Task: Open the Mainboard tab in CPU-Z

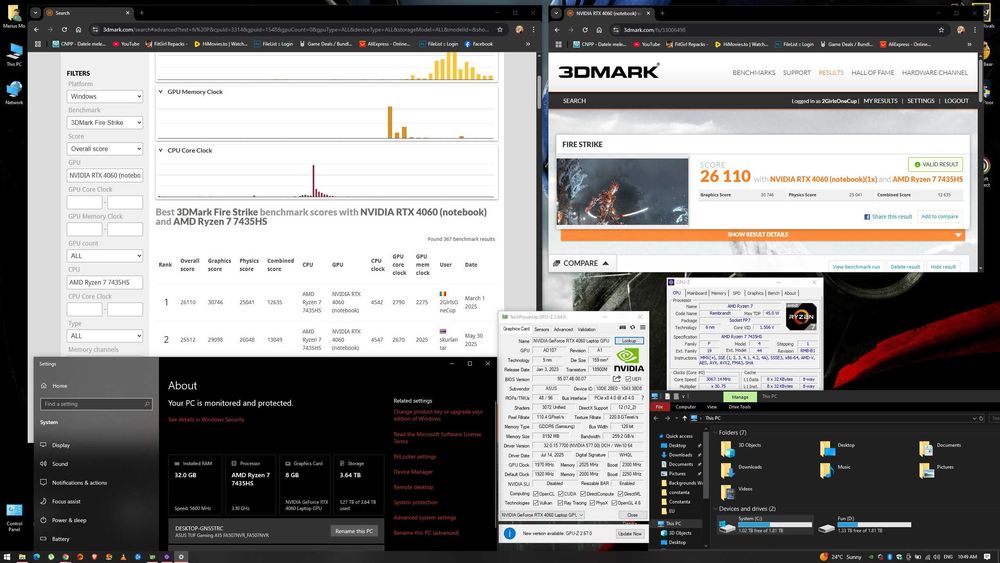Action: click(696, 293)
